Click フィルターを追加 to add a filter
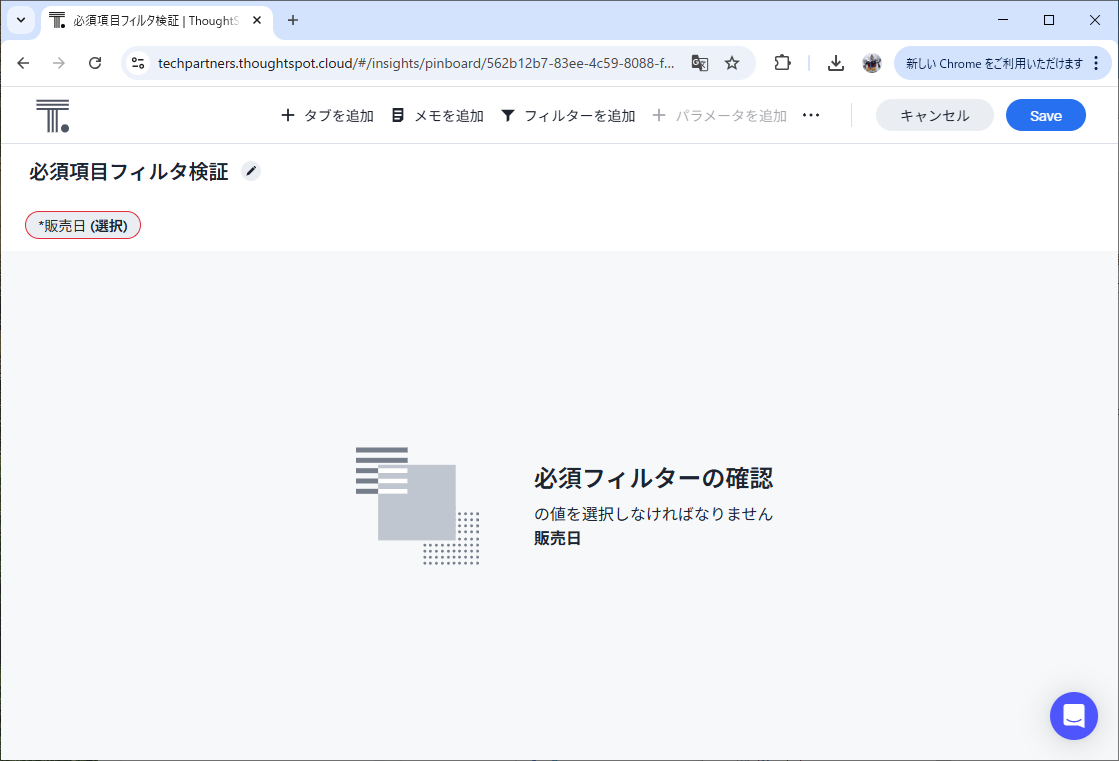This screenshot has height=761, width=1119. tap(567, 116)
